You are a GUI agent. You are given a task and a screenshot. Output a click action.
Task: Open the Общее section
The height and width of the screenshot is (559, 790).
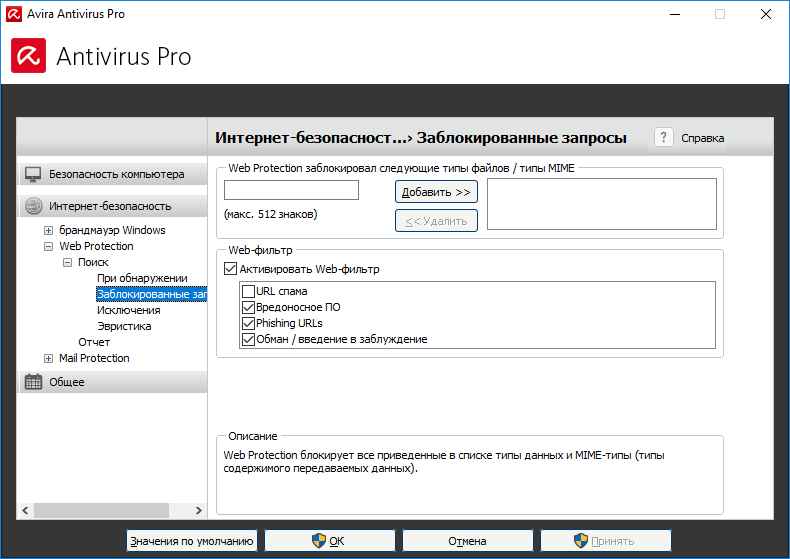112,382
